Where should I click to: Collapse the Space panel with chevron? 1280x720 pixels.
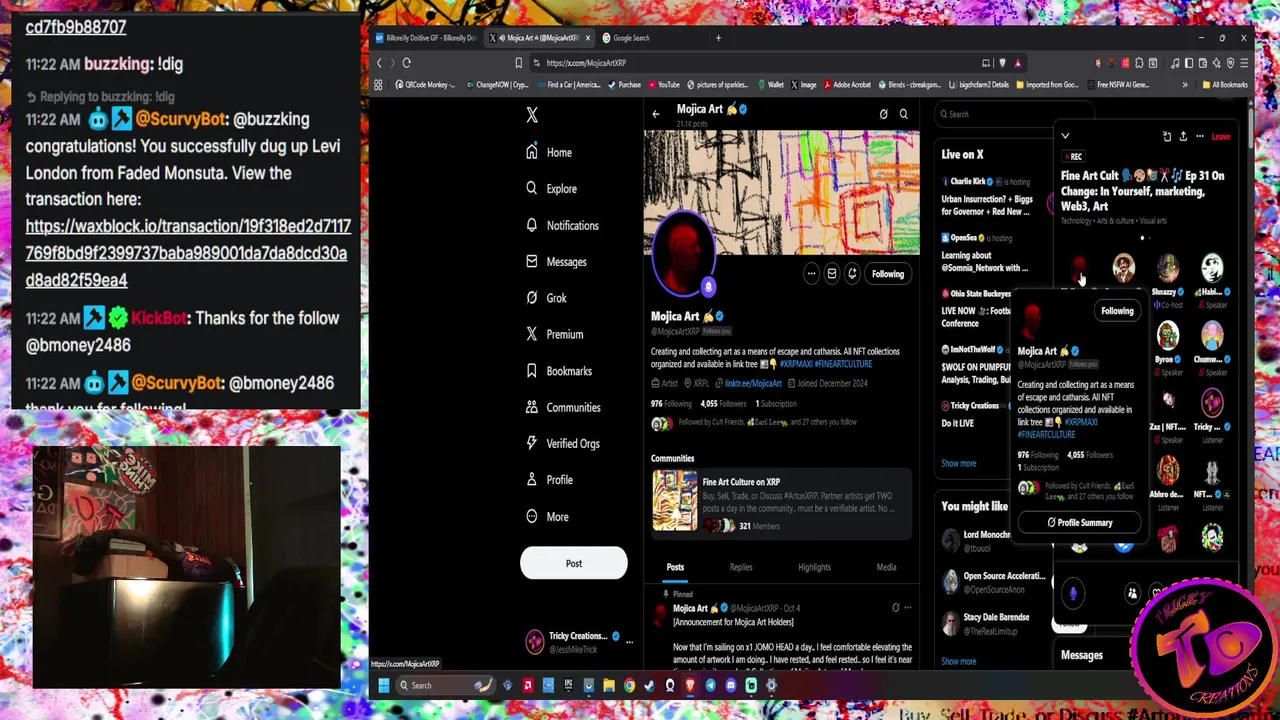tap(1065, 136)
